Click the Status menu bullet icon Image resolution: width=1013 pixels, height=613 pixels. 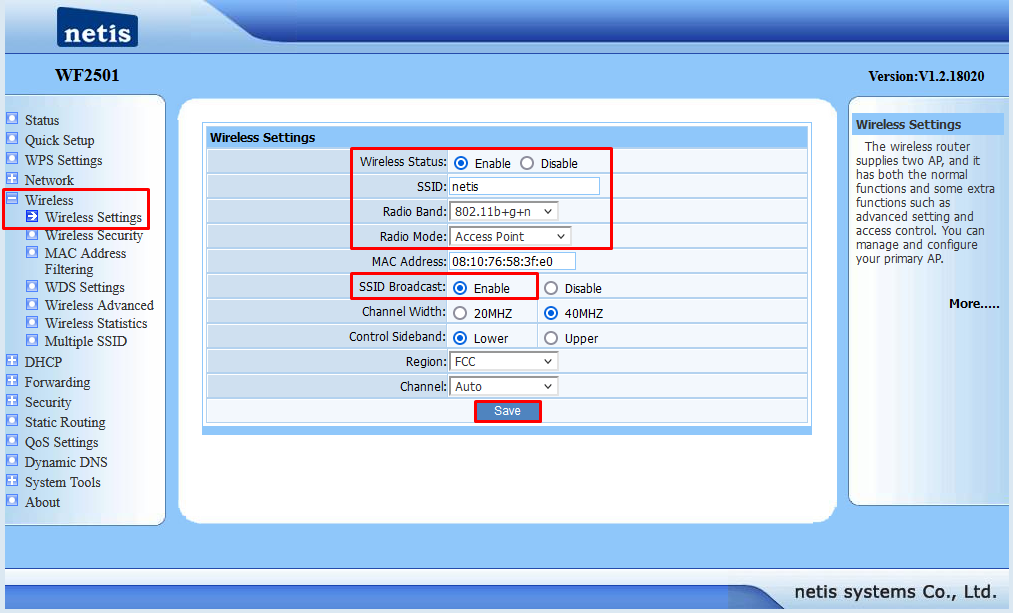pos(12,119)
